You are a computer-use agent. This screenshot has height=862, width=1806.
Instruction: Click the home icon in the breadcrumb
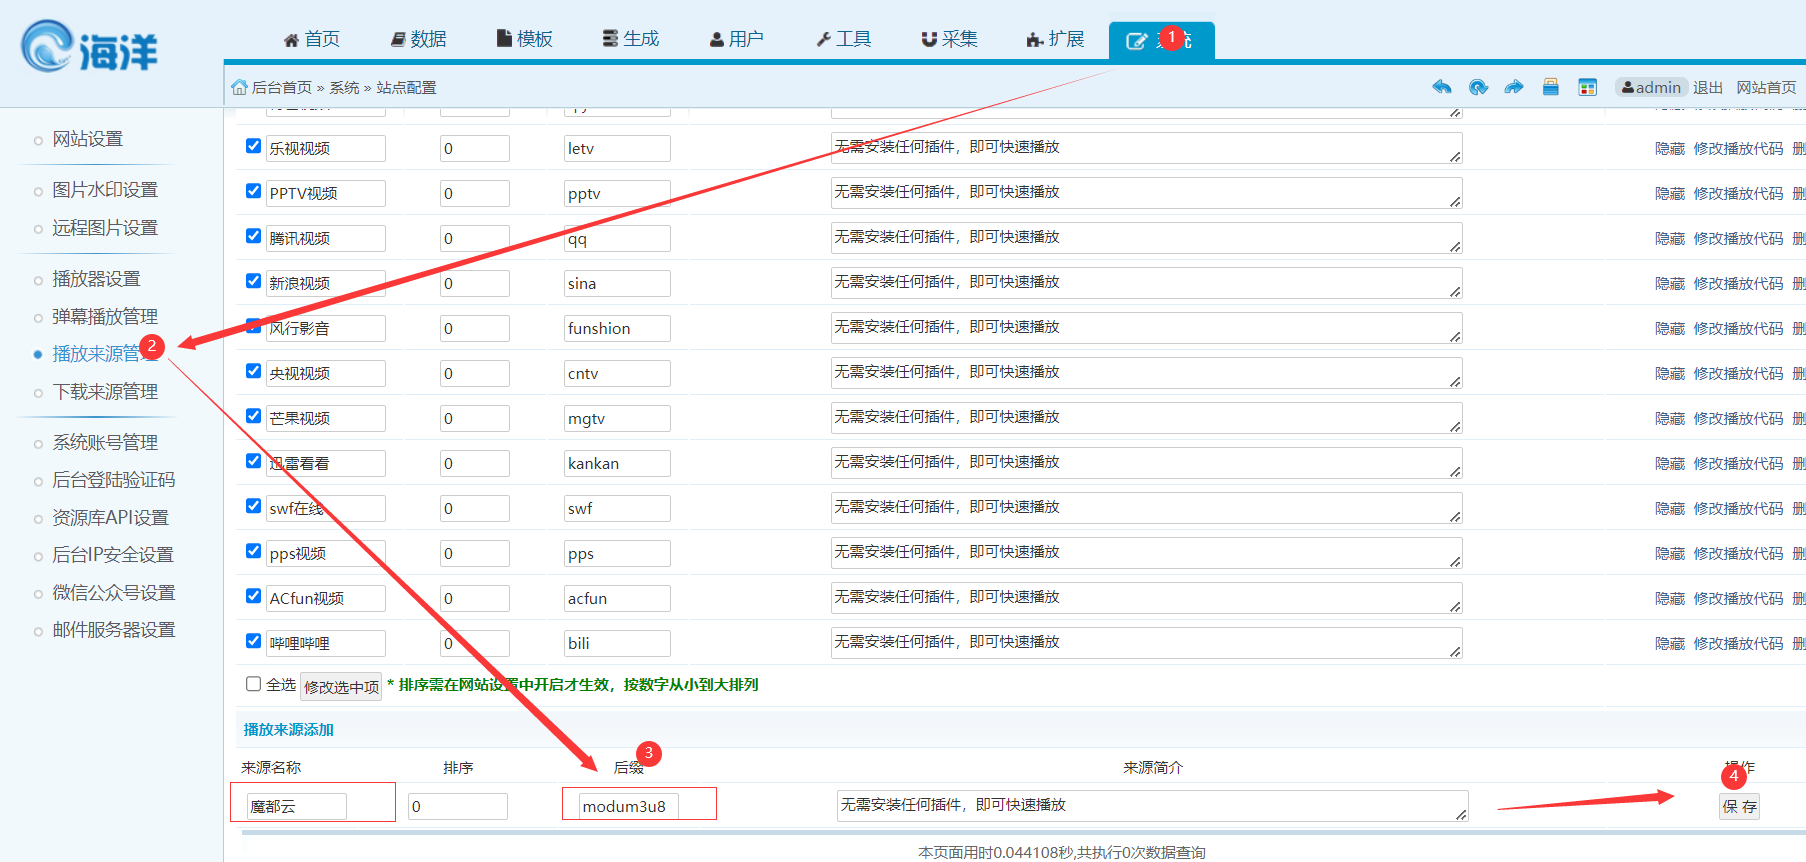[239, 87]
